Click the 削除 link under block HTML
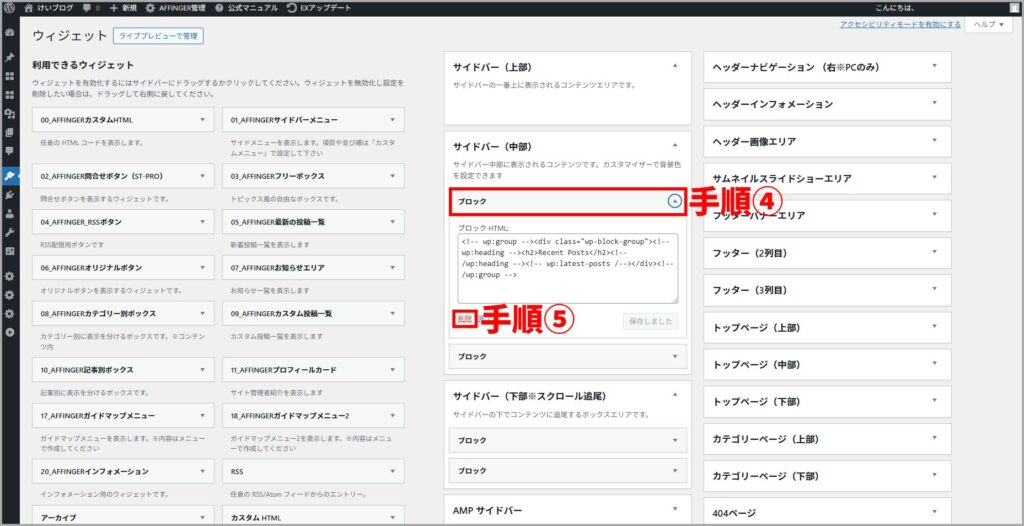1024x526 pixels. tap(464, 319)
